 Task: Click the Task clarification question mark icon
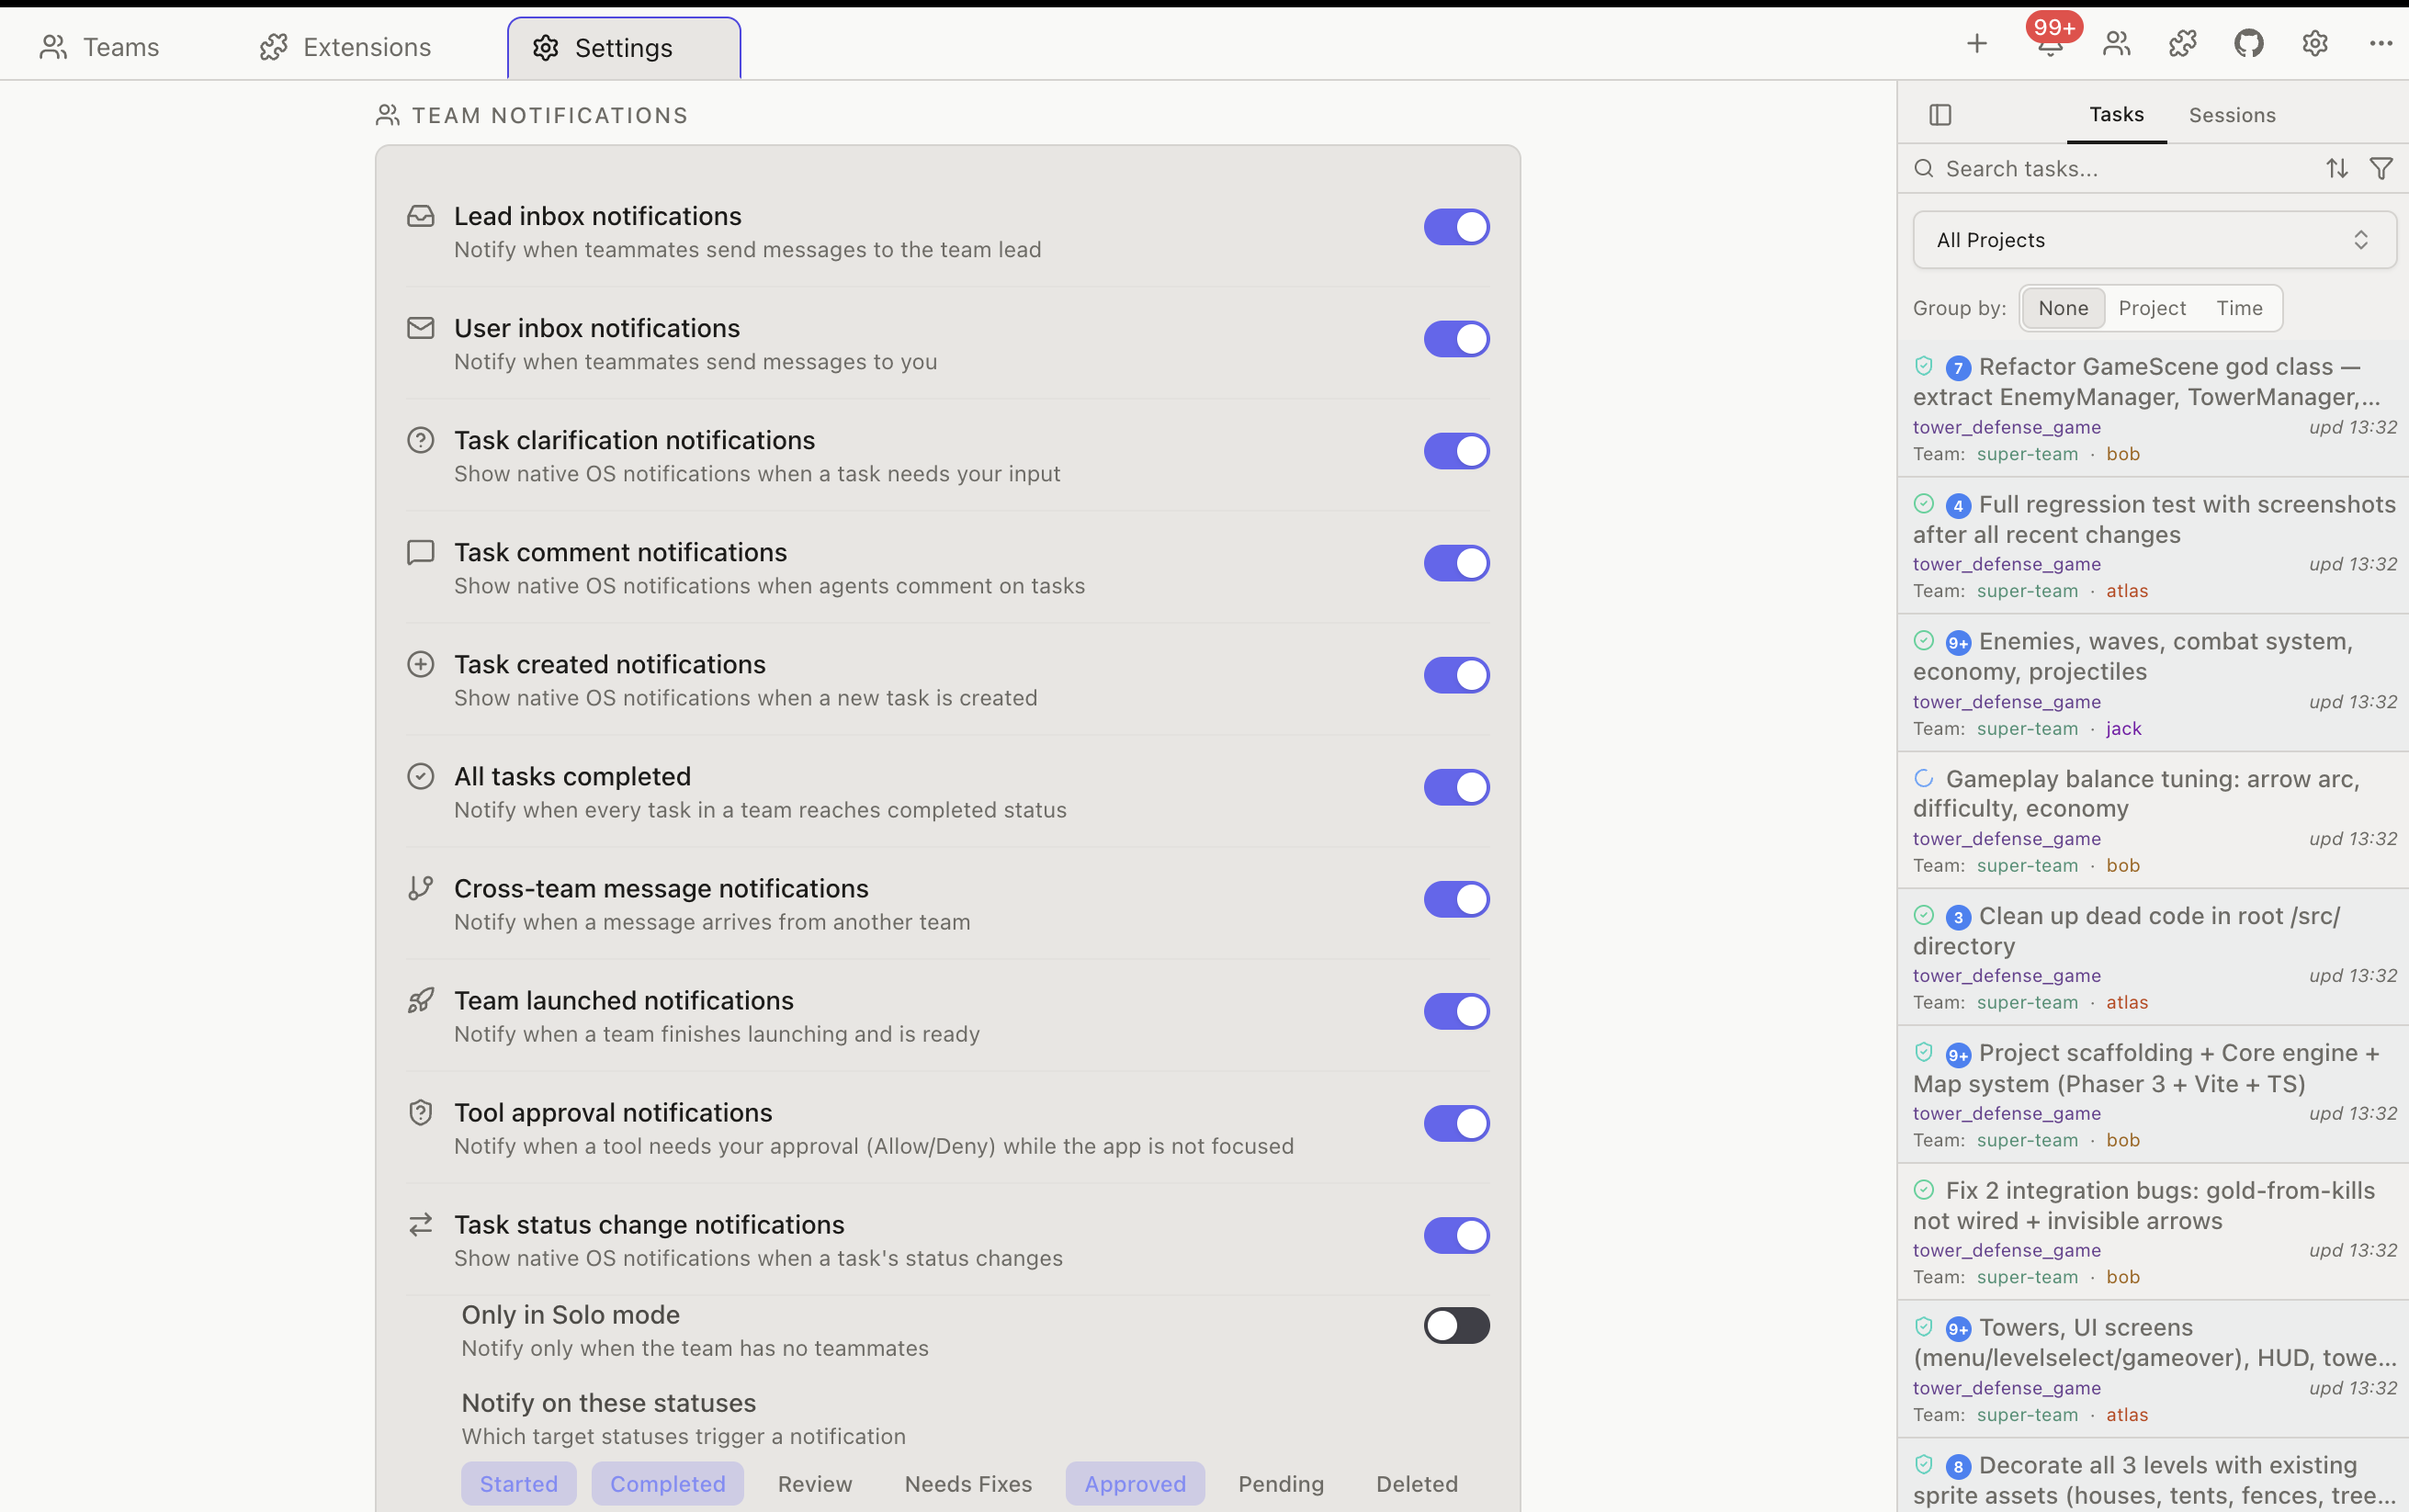coord(420,439)
